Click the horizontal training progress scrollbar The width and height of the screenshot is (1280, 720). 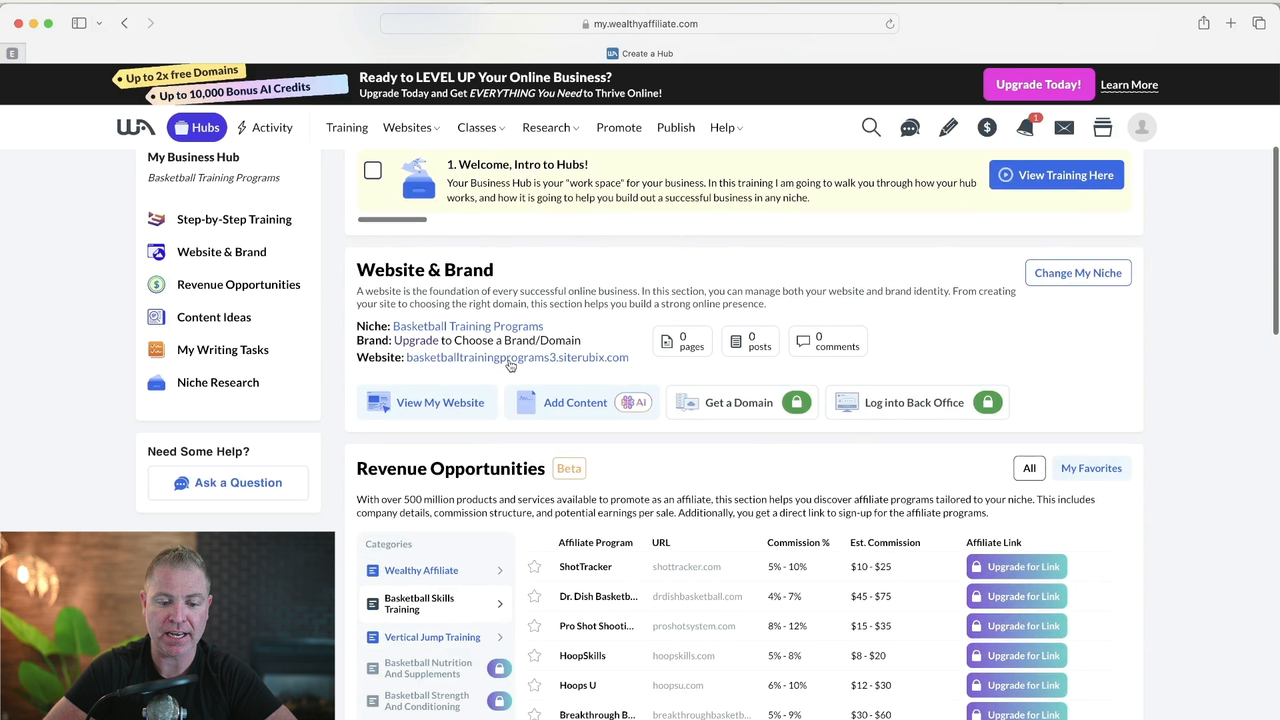click(392, 220)
